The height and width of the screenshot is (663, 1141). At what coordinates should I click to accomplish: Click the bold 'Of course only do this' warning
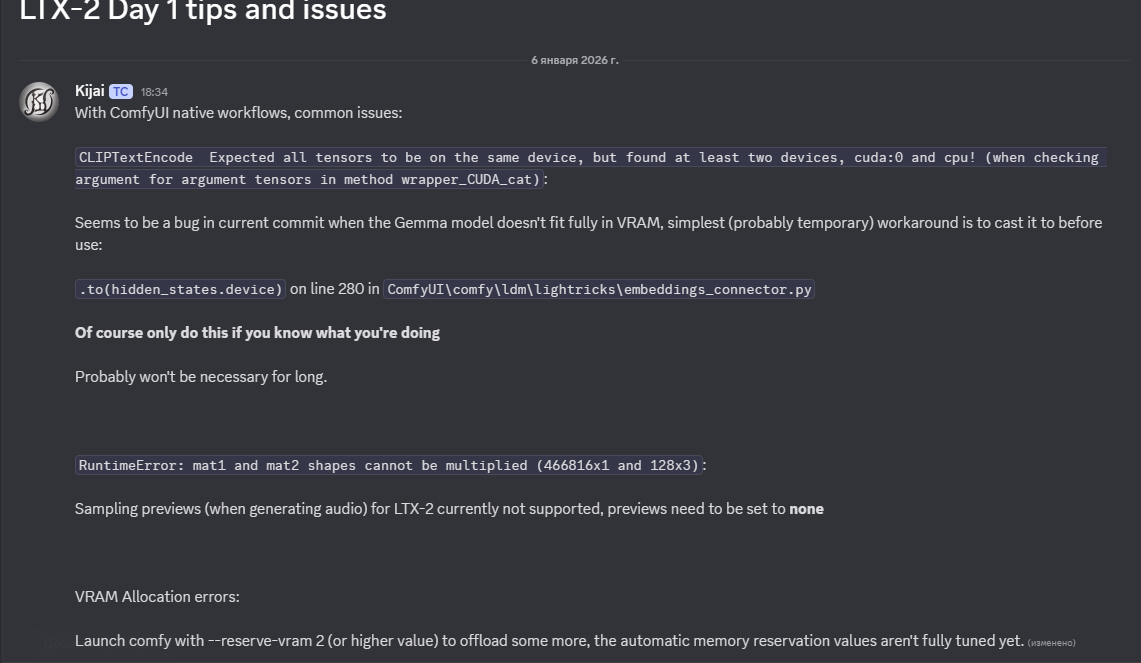click(257, 333)
